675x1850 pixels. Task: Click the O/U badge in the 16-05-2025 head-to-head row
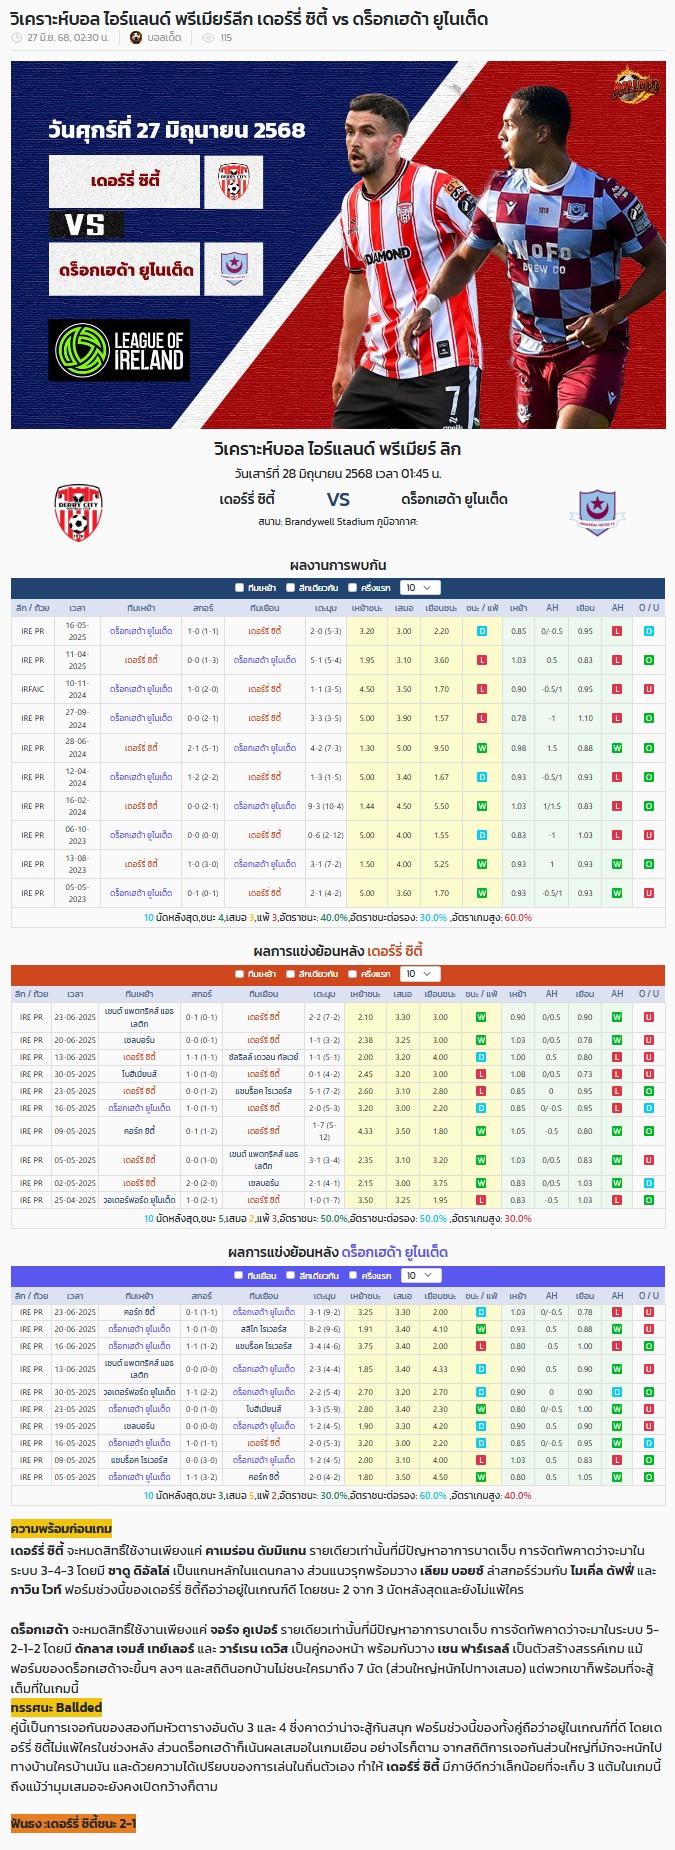[x=649, y=631]
